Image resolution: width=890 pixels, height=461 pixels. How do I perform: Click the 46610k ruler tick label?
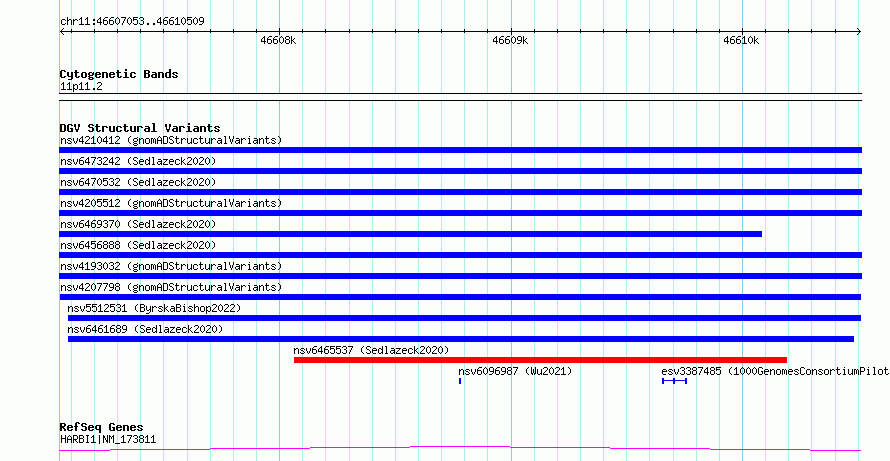click(x=741, y=41)
